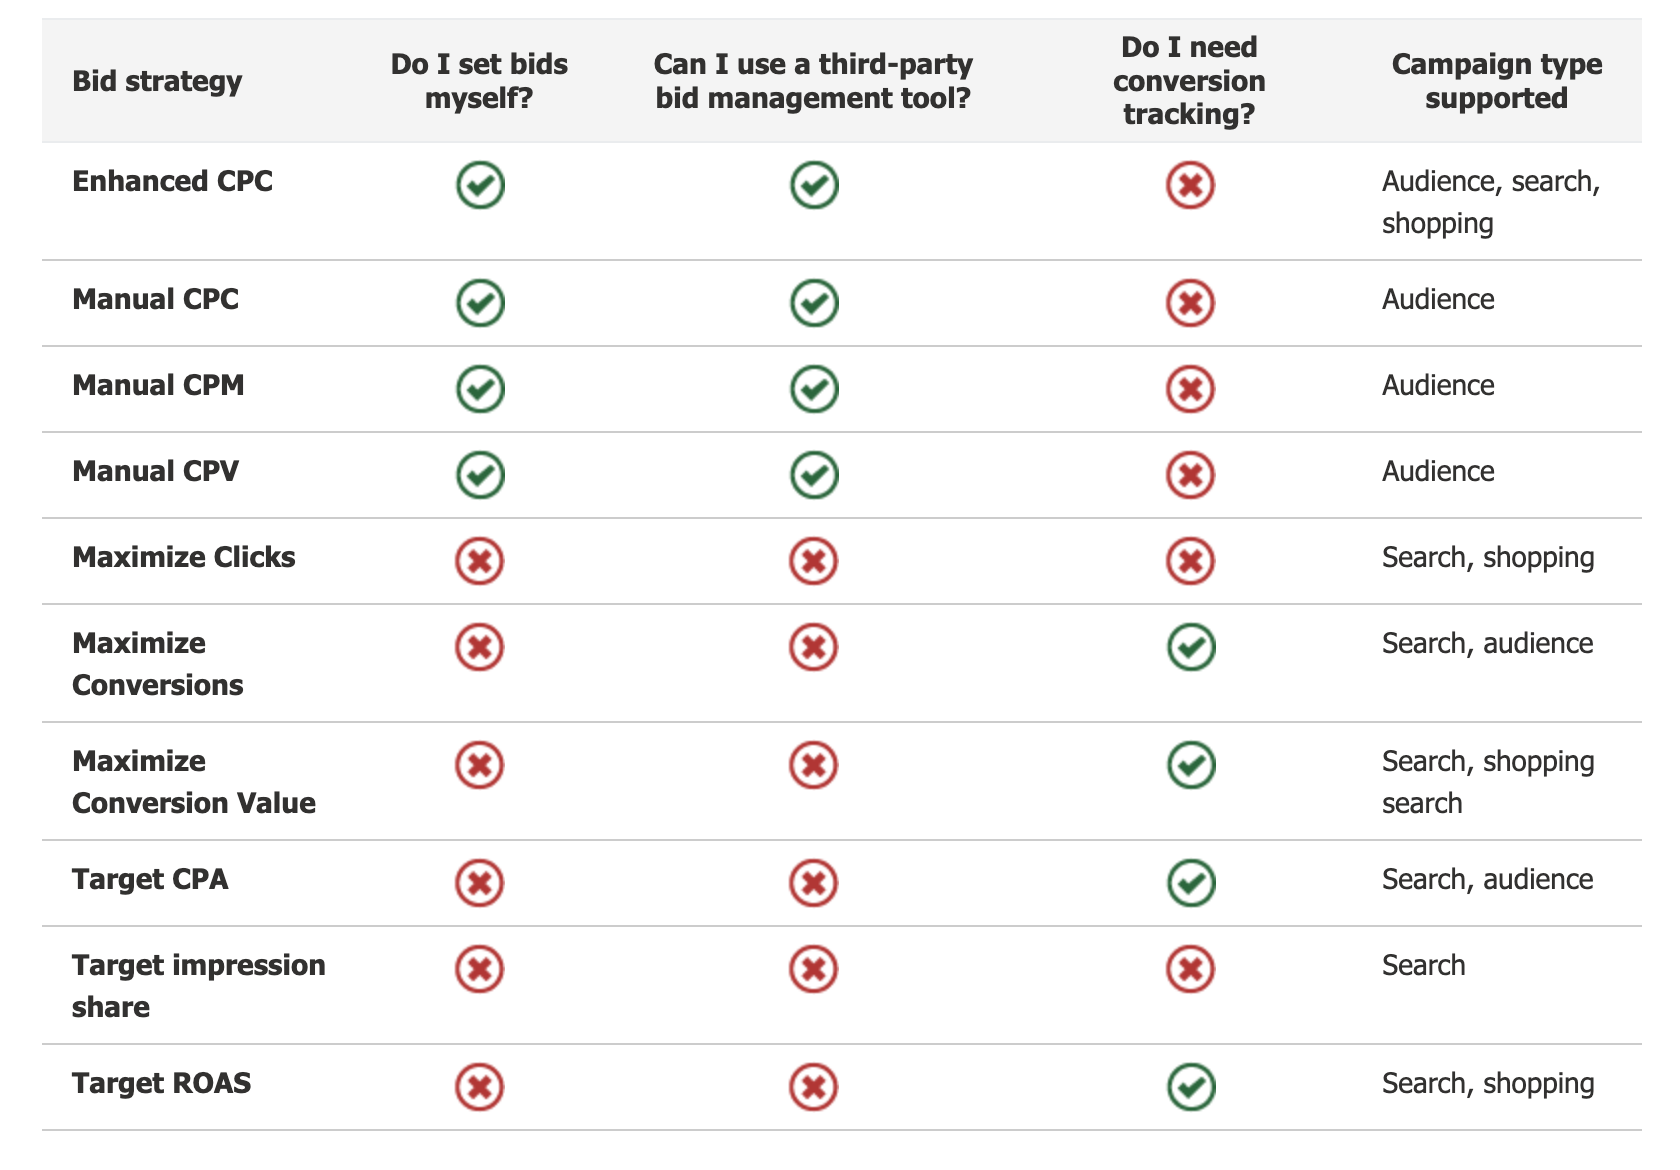Click Target impression share conversion tracking red X
The width and height of the screenshot is (1680, 1170).
(x=1190, y=970)
